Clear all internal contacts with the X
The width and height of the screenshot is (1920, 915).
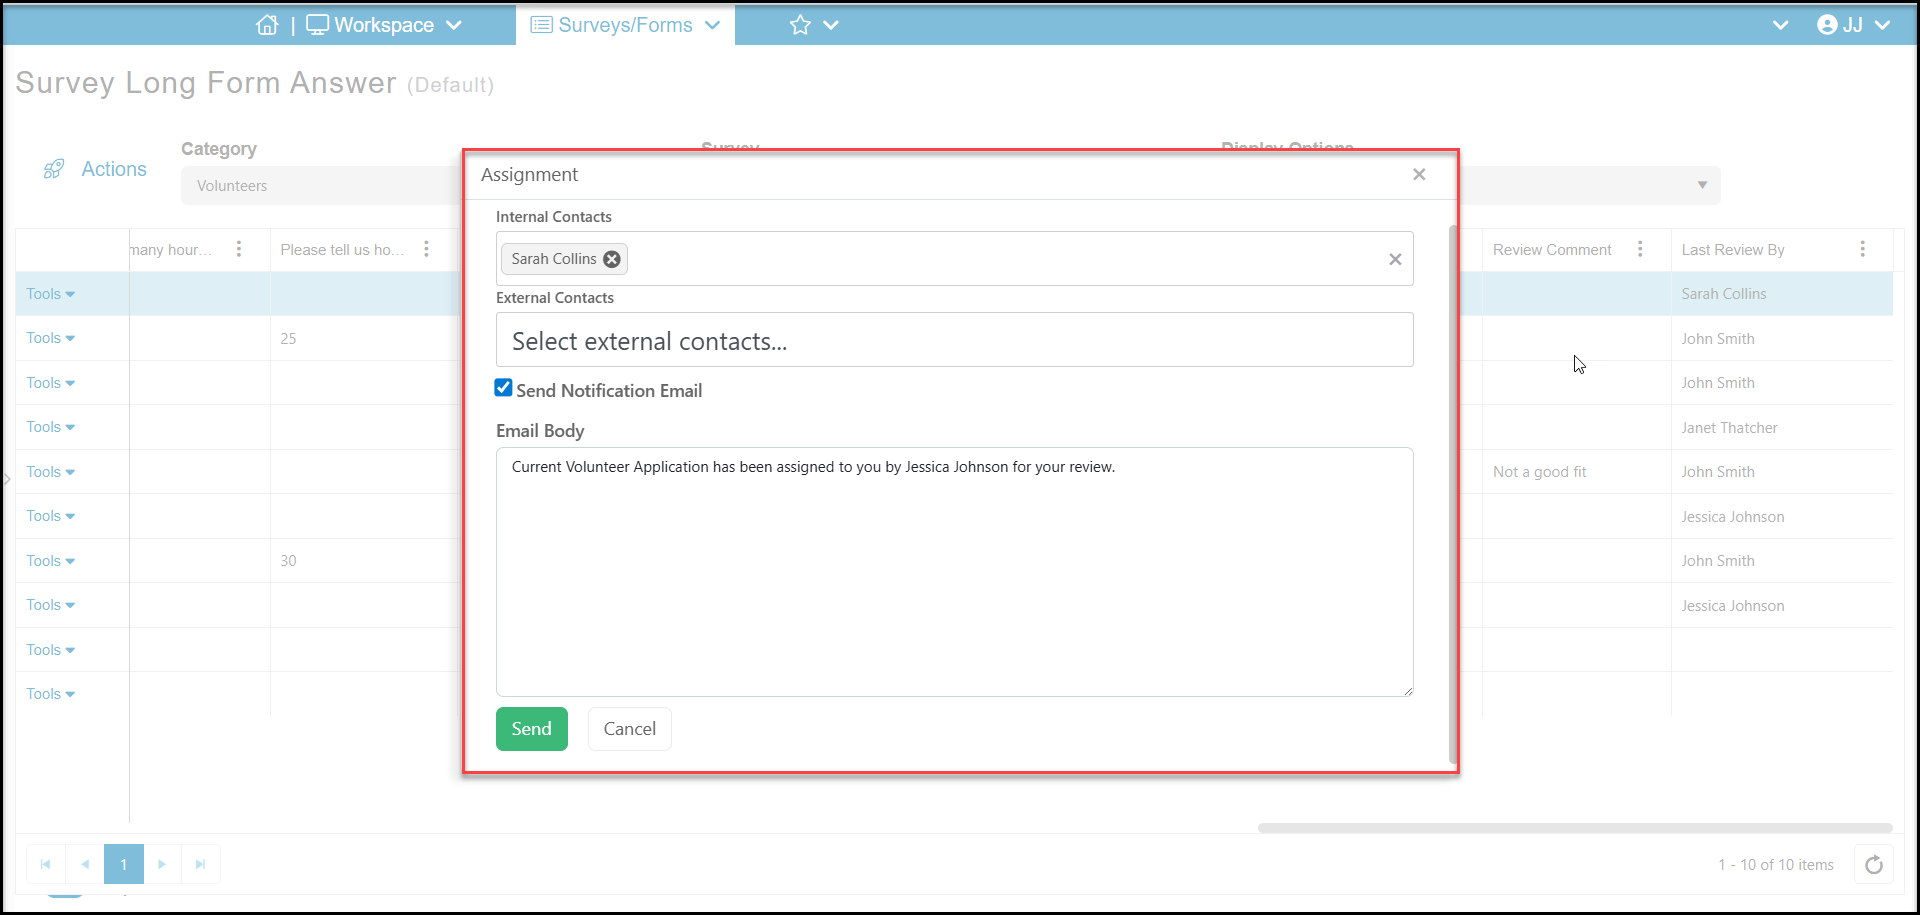(1395, 259)
